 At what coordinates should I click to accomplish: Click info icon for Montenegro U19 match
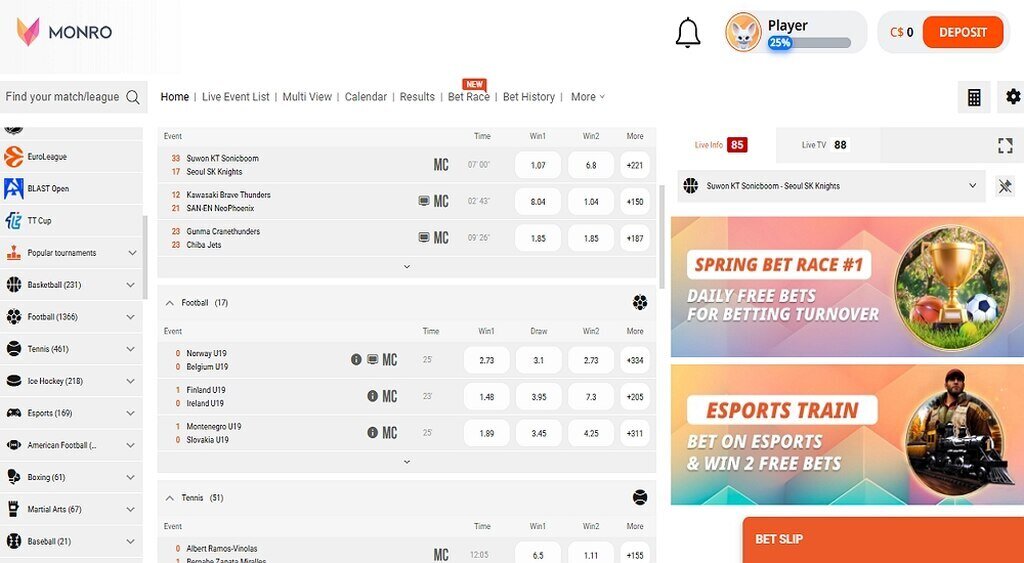(x=372, y=432)
